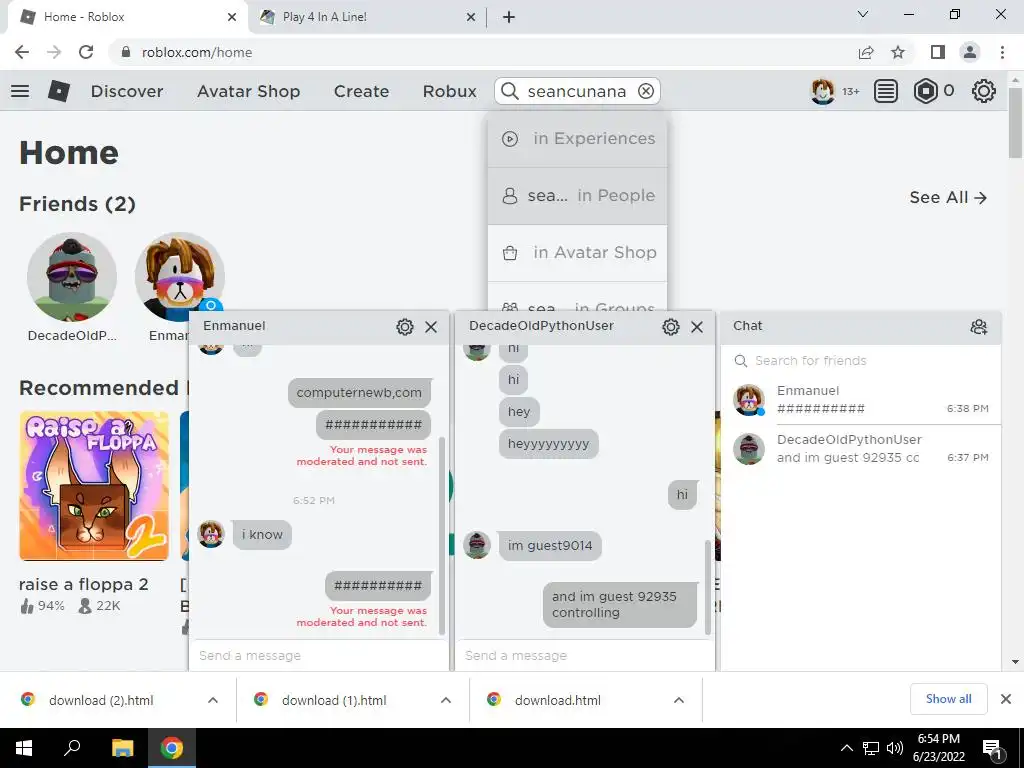Click the raise a floppa 2 title
Screen dimensions: 1024x768
[84, 584]
